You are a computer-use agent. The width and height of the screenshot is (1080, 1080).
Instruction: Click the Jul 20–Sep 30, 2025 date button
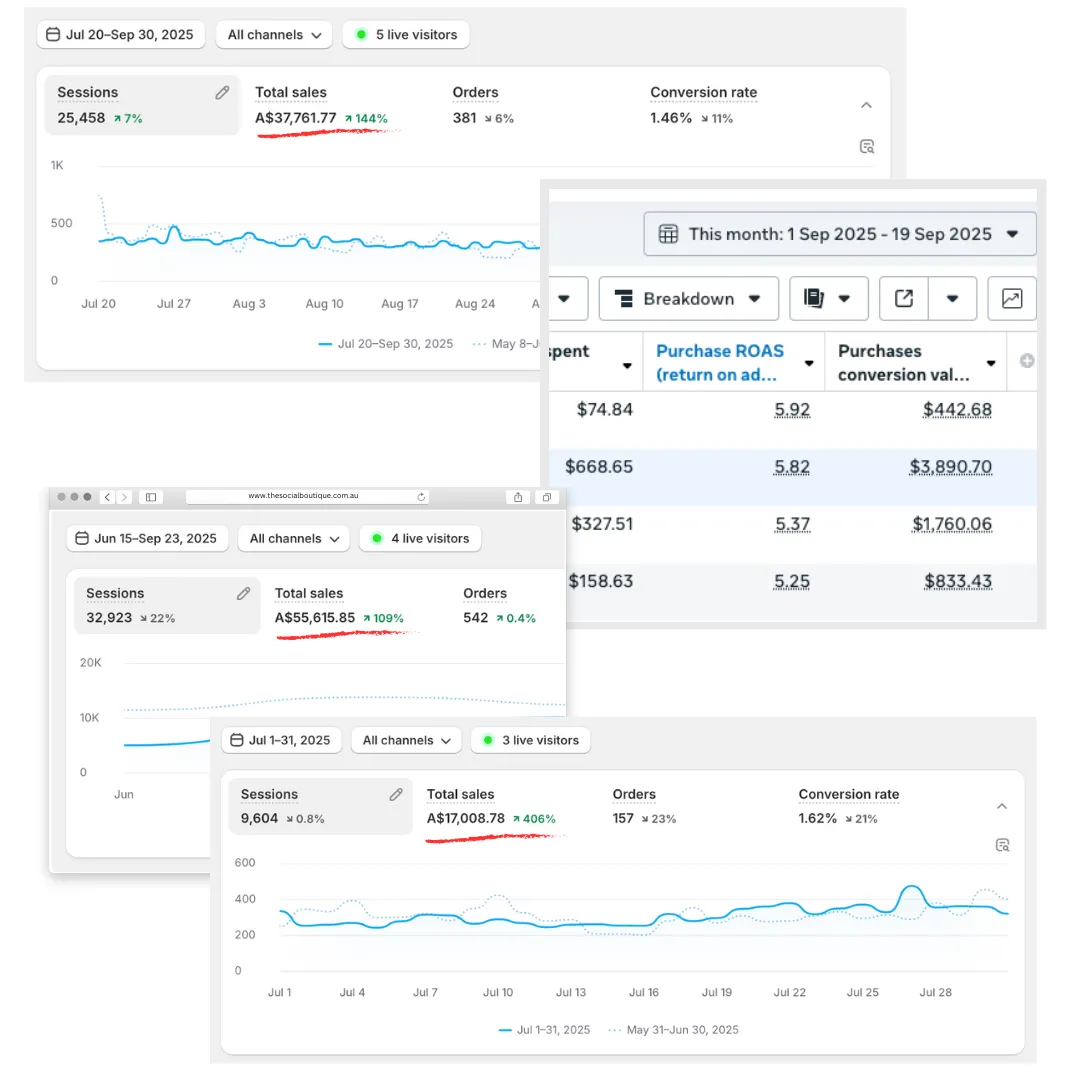click(121, 34)
